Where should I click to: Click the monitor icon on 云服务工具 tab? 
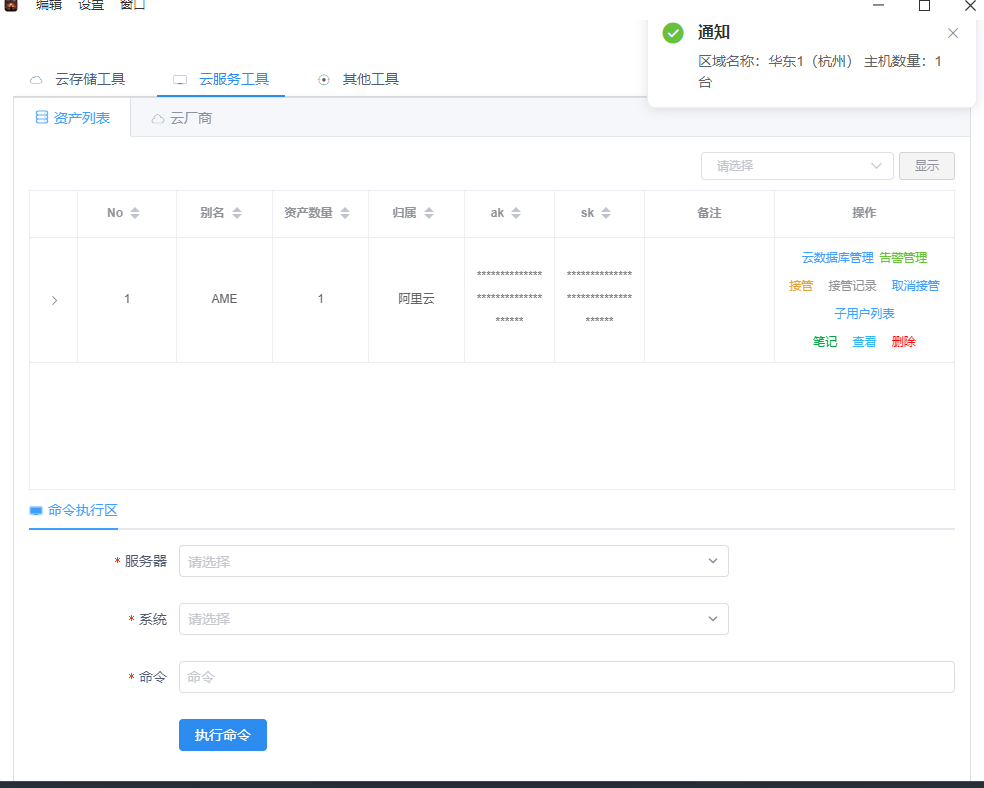pyautogui.click(x=181, y=78)
